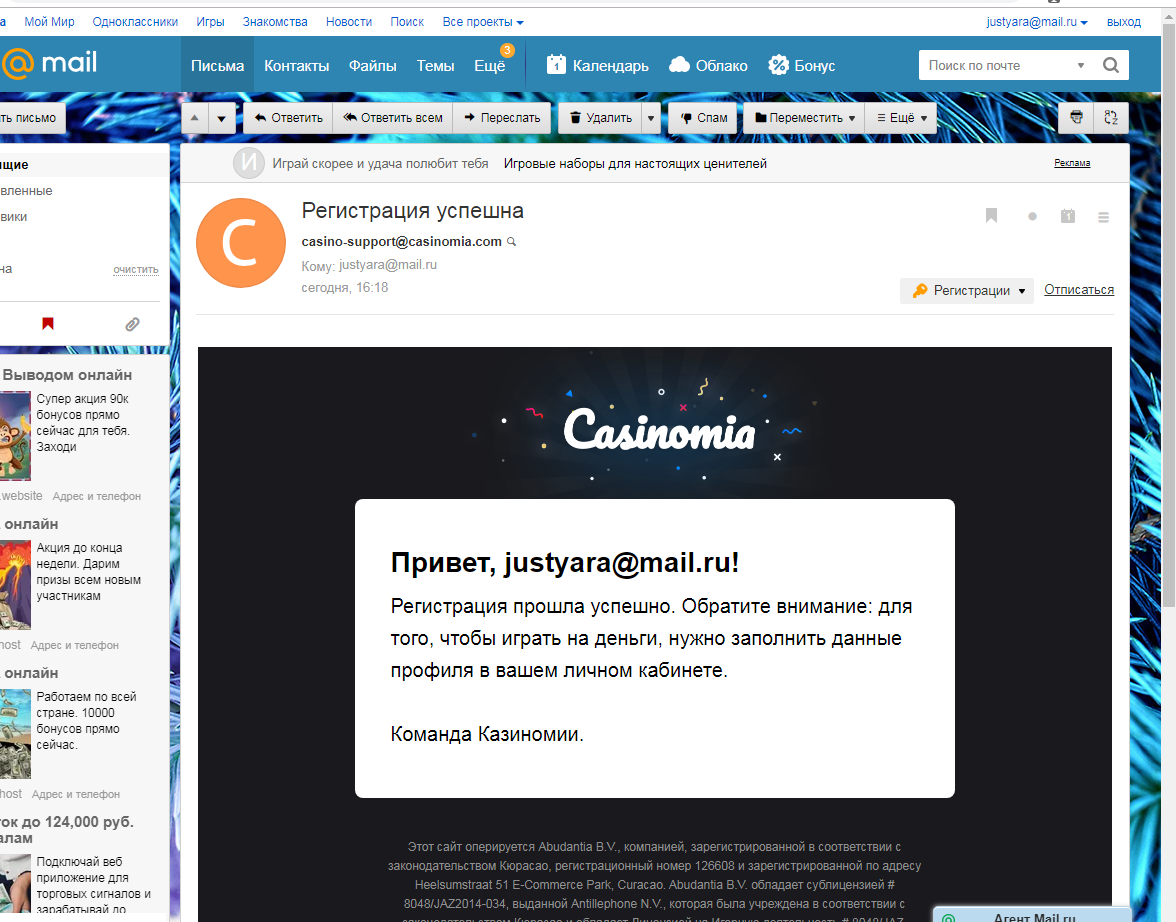Image resolution: width=1176 pixels, height=922 pixels.
Task: Click the print message icon
Action: click(x=1076, y=117)
